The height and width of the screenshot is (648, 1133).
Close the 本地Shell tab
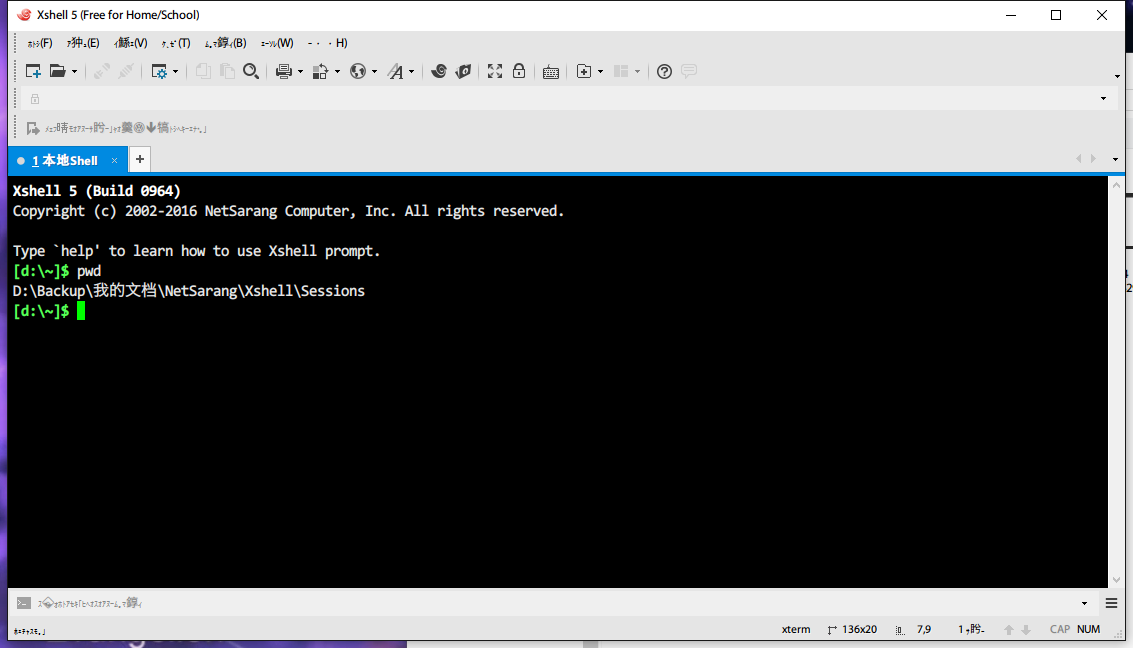[x=115, y=160]
